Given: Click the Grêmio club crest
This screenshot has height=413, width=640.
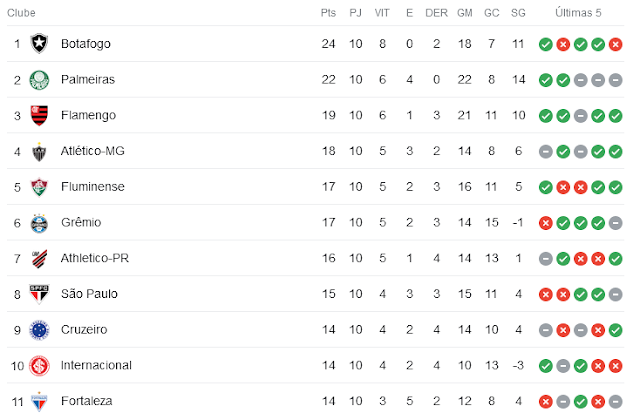Looking at the screenshot, I should [39, 223].
